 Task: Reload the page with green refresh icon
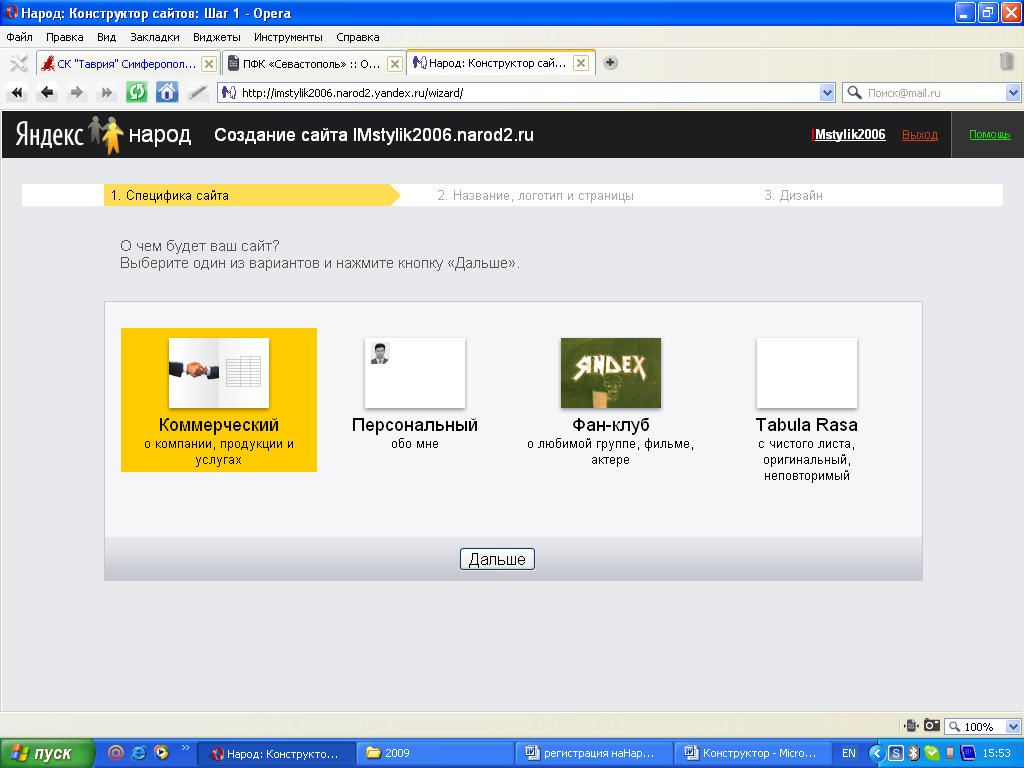pyautogui.click(x=136, y=92)
